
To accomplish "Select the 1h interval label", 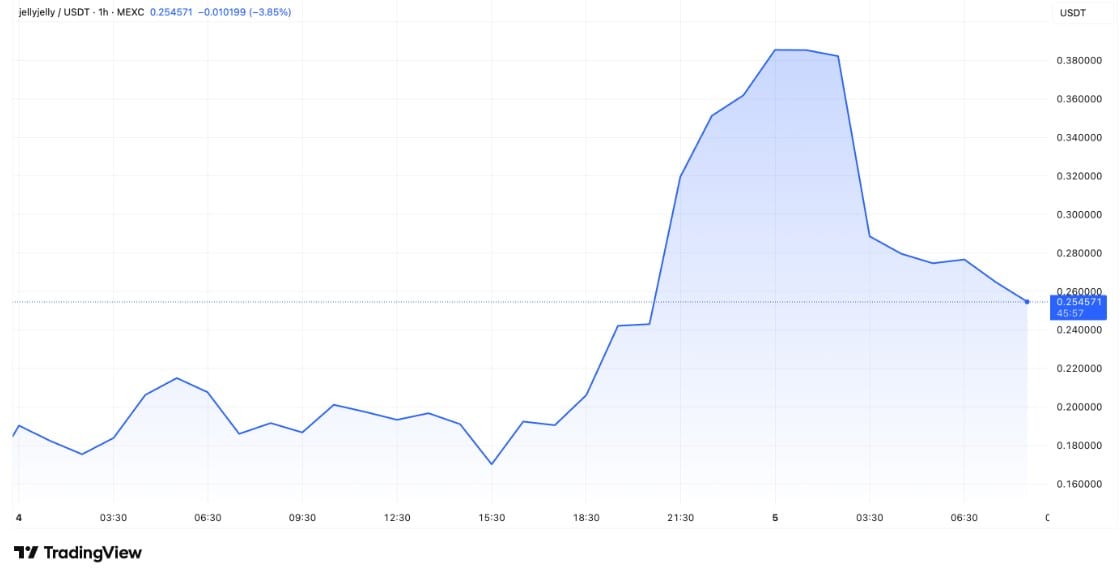I will [x=106, y=12].
